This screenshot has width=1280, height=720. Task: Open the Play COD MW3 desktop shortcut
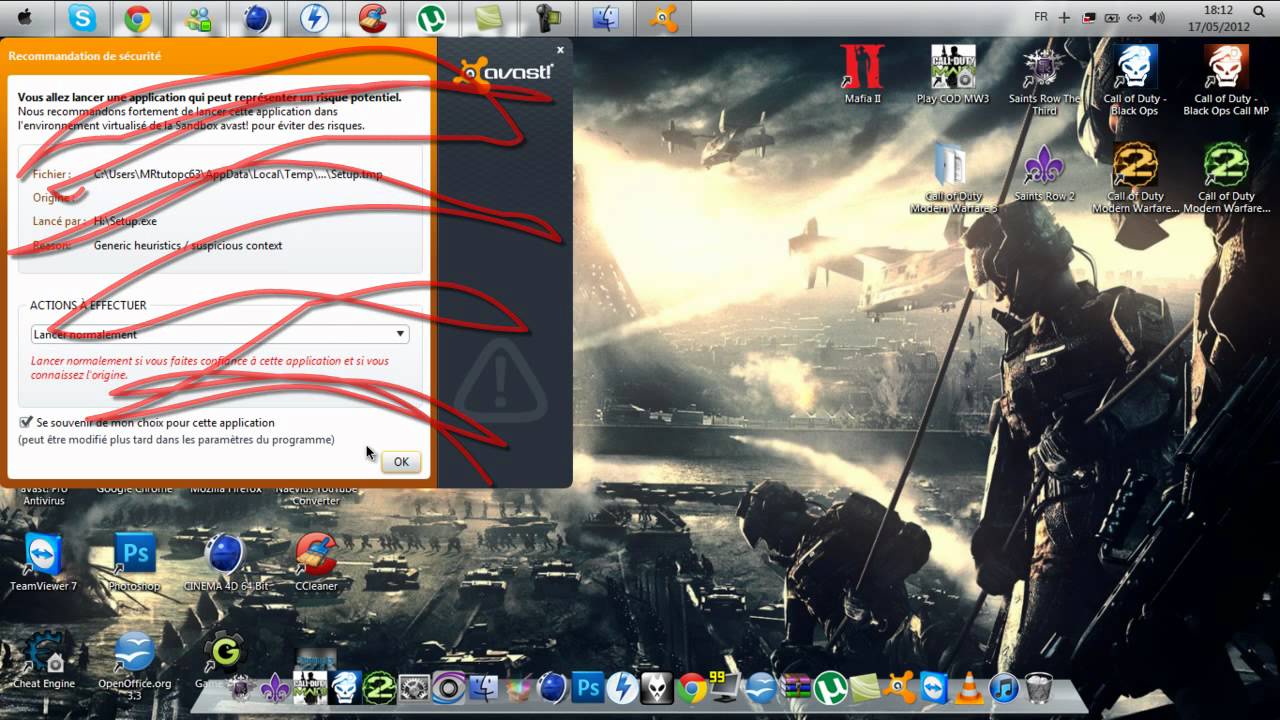pos(952,74)
